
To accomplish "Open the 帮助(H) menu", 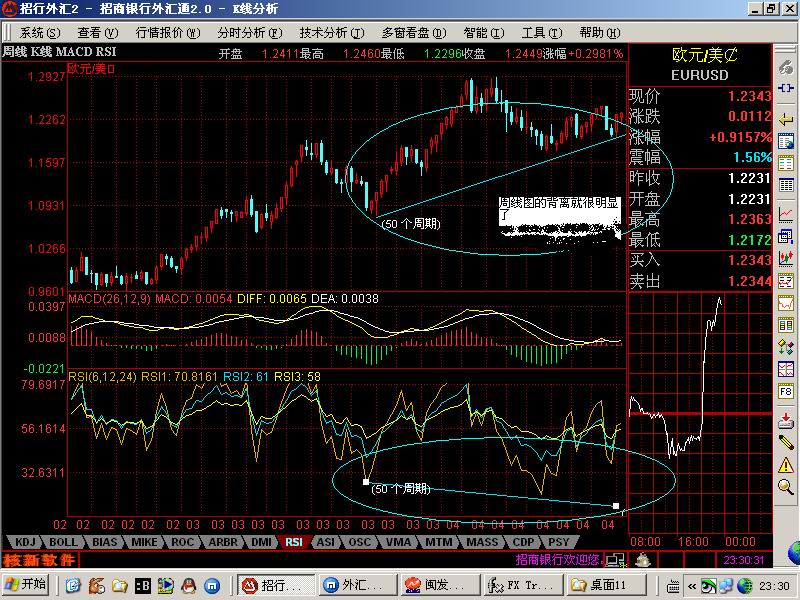I will pos(600,33).
